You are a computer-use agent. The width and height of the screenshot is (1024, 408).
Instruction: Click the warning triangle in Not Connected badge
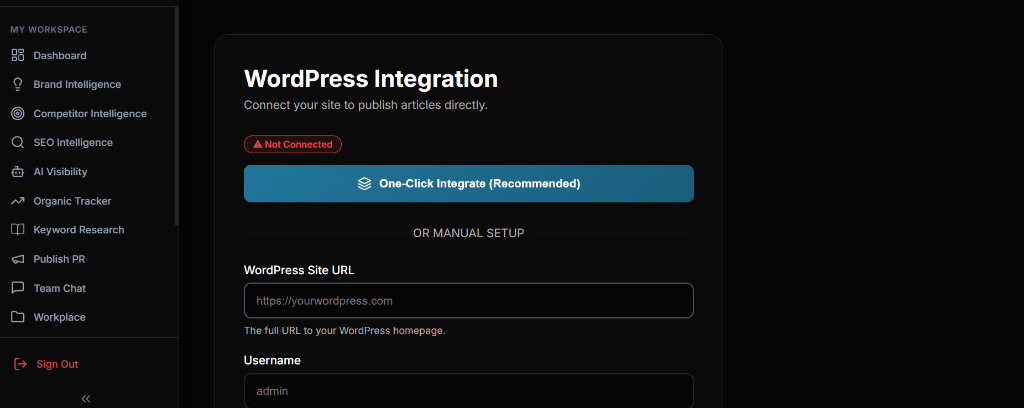coord(257,144)
